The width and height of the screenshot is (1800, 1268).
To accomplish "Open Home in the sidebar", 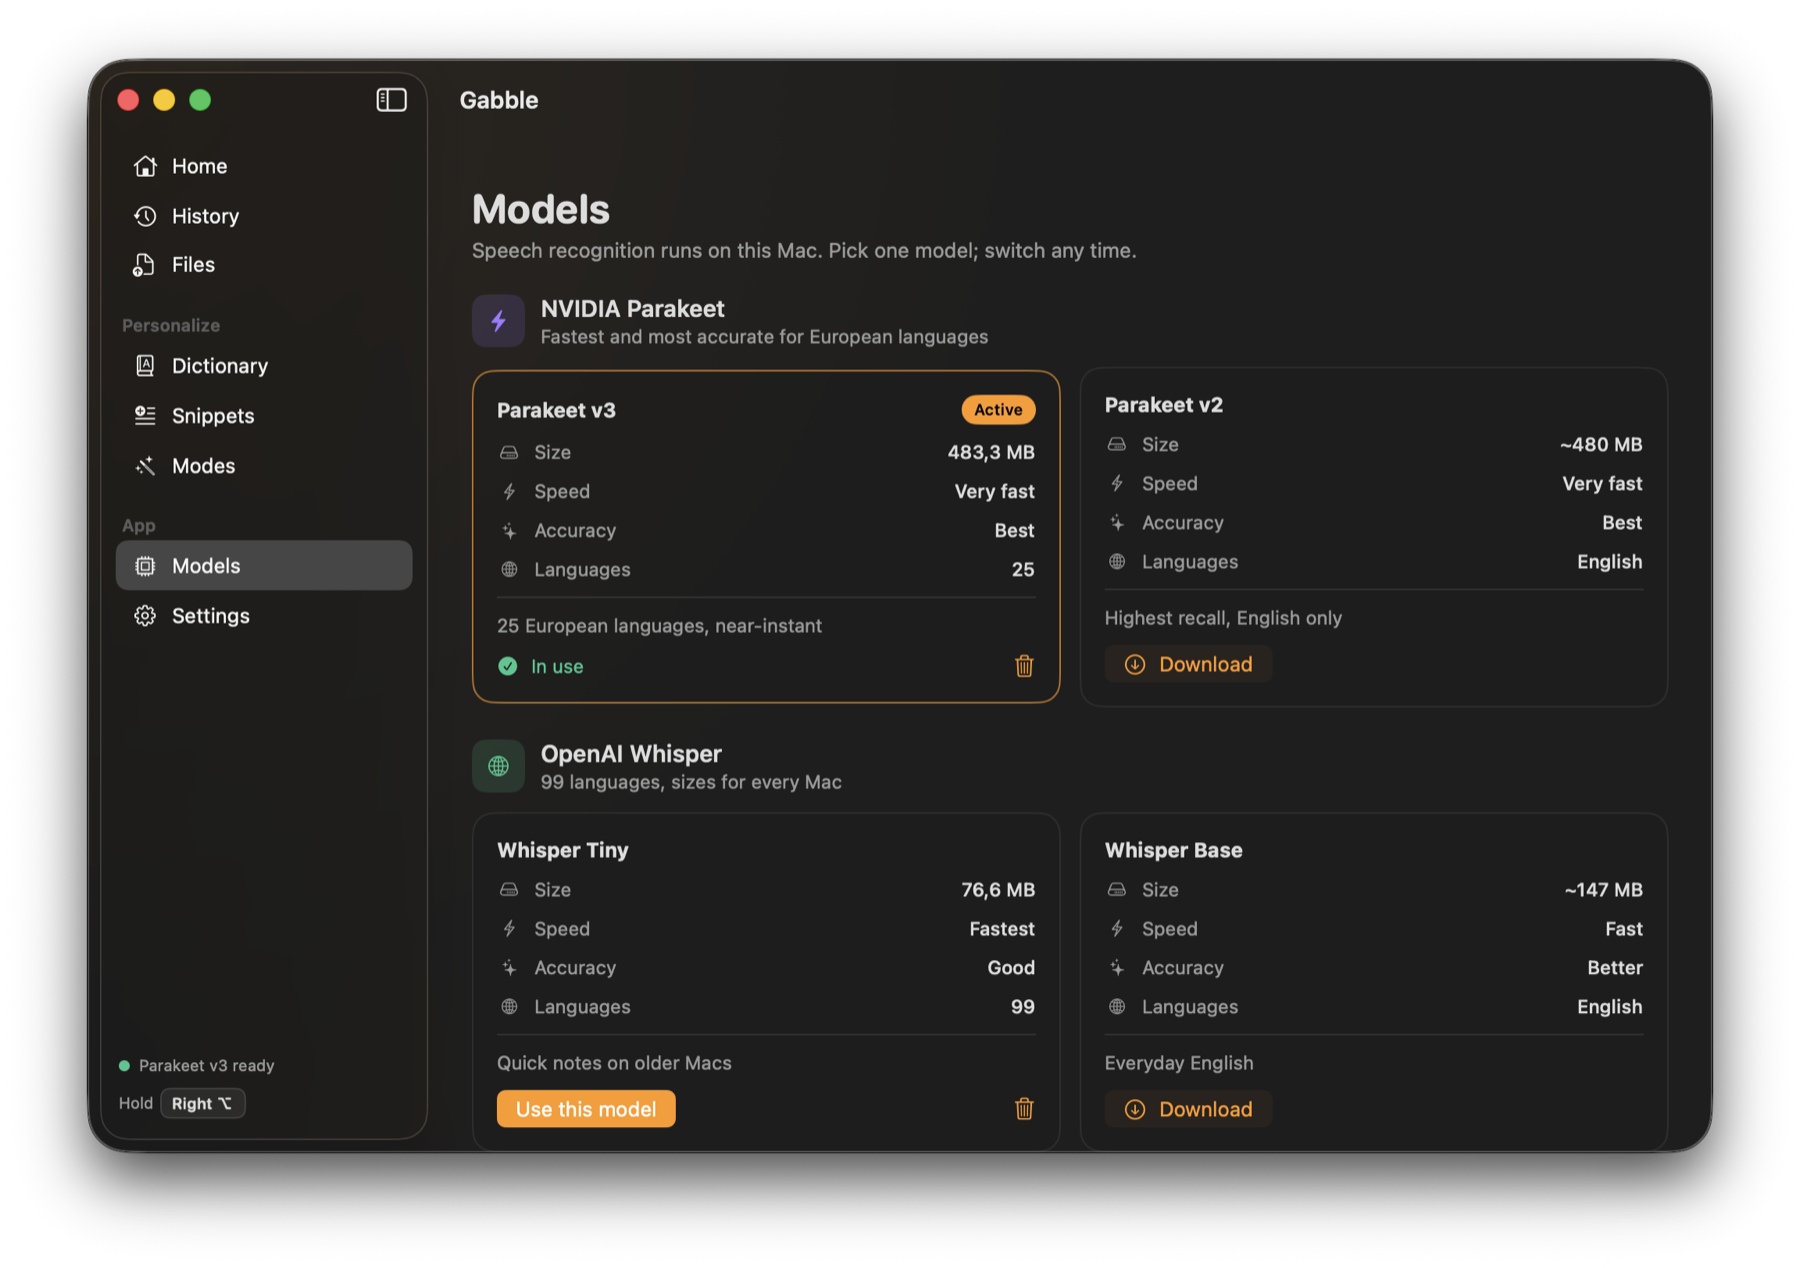I will tap(264, 166).
